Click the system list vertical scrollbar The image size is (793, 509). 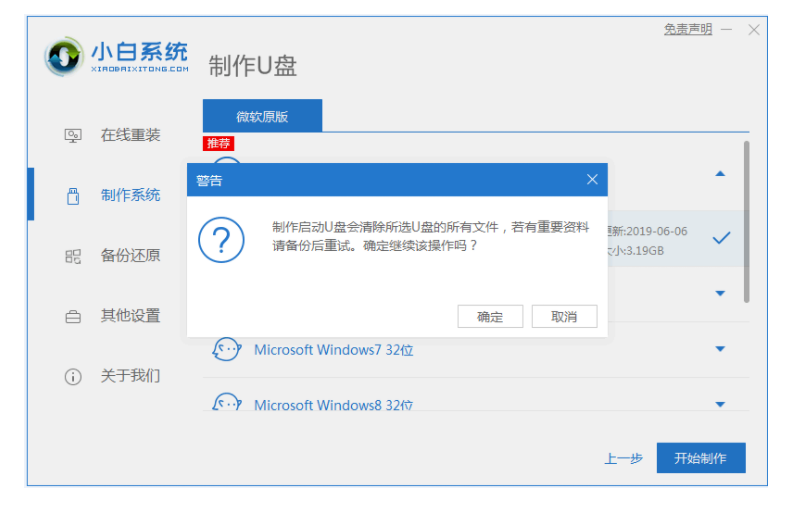coord(746,222)
